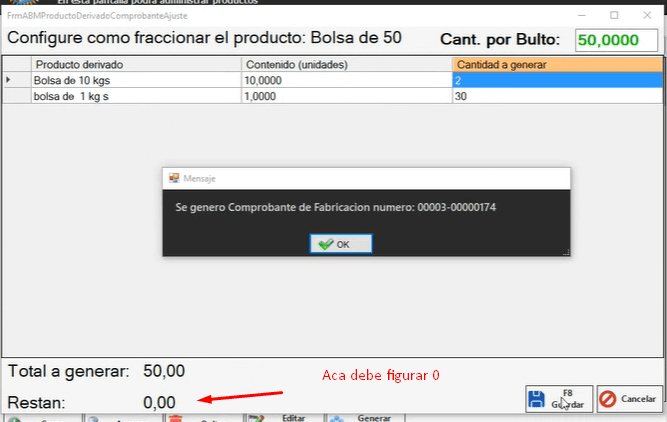Click the message dialog resize grip
The image size is (667, 422).
coord(565,252)
